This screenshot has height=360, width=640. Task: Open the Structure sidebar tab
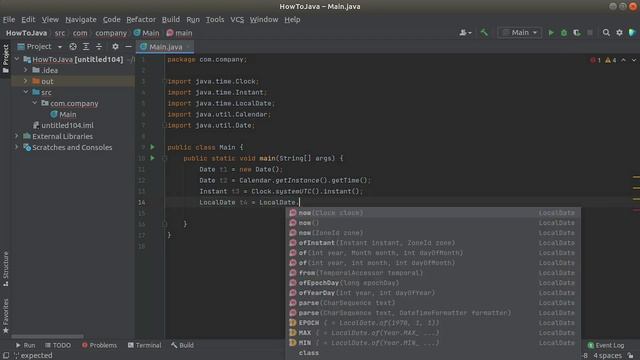5,269
